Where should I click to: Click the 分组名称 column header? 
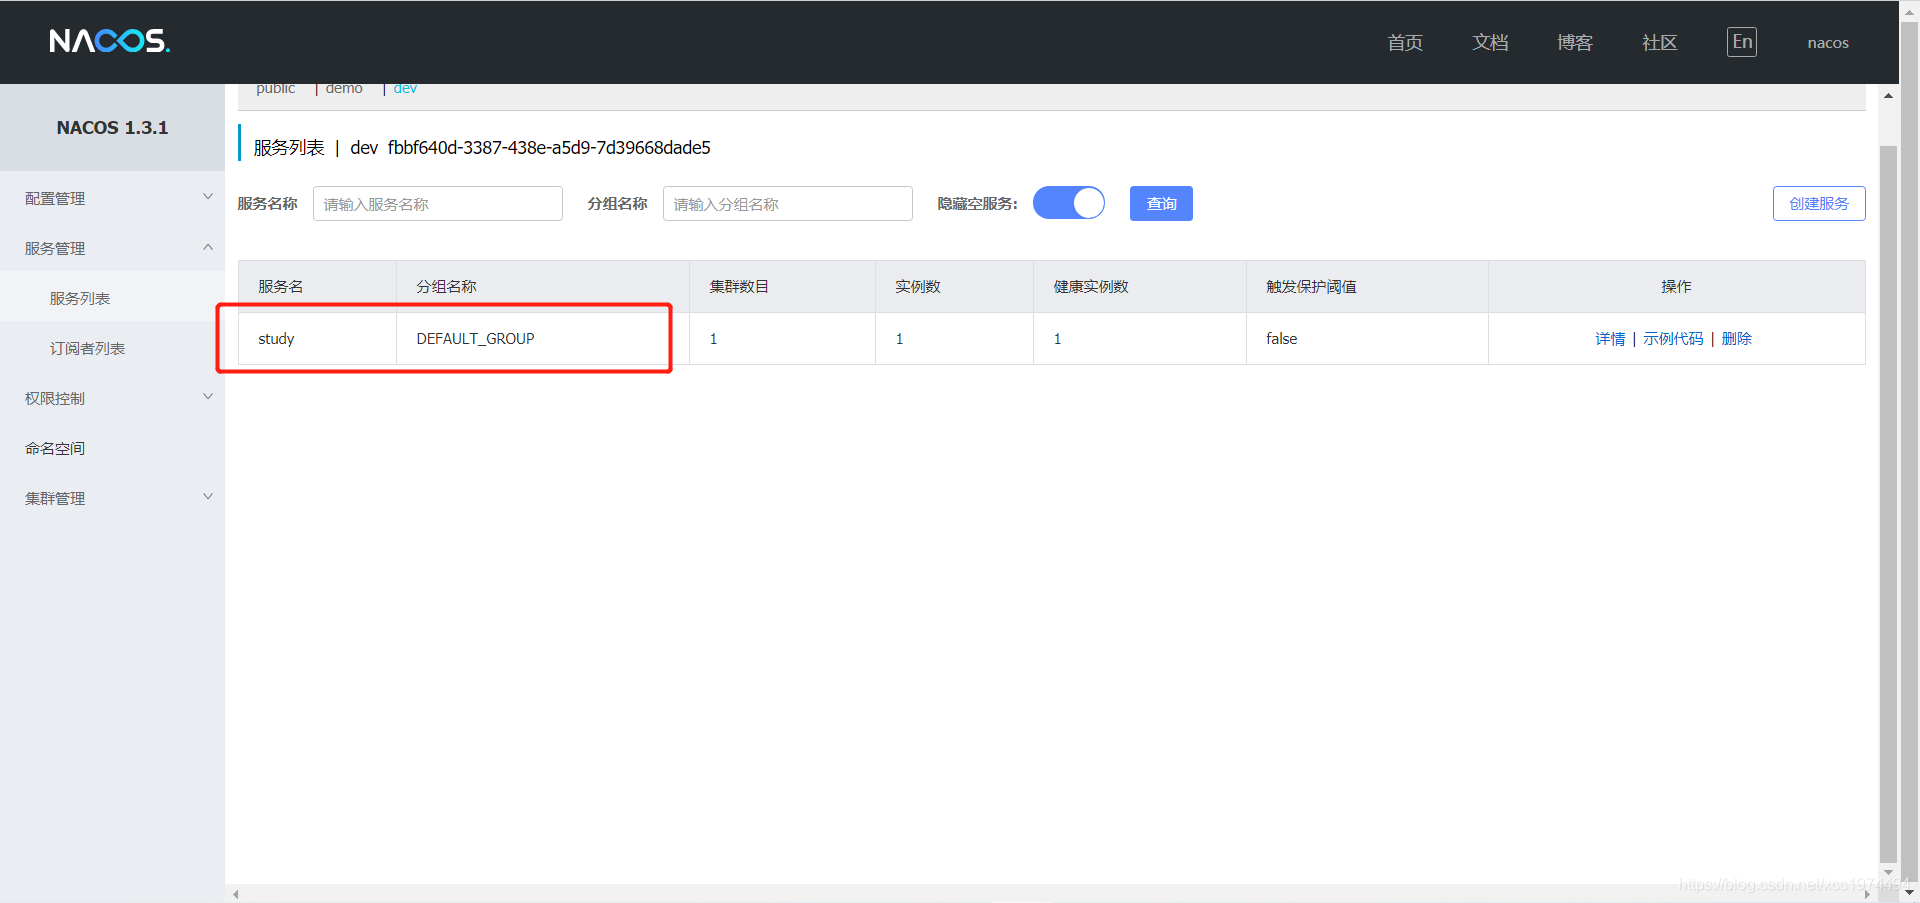click(543, 287)
